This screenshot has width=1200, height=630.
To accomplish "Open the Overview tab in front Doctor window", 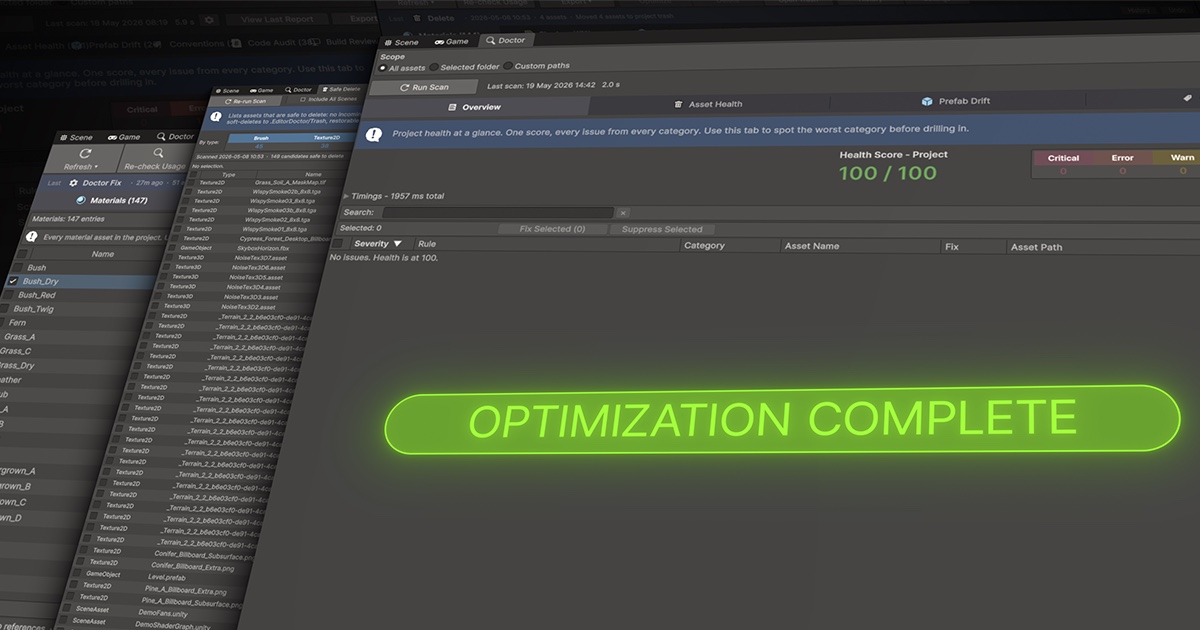I will point(474,106).
